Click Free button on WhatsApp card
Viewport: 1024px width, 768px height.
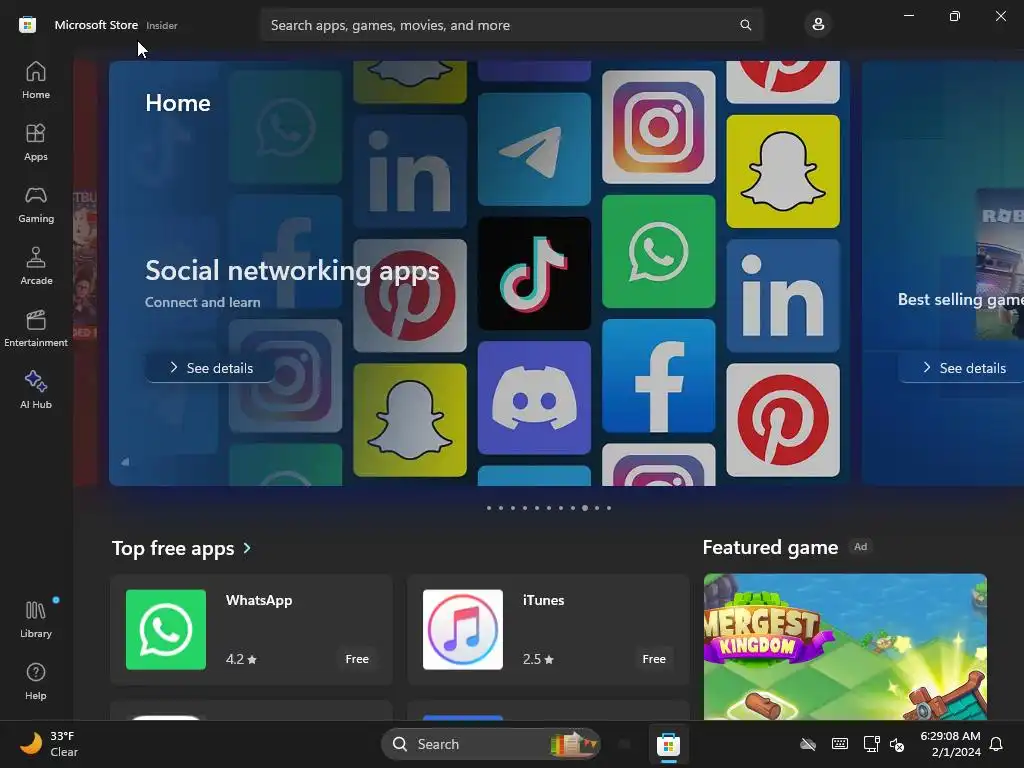(357, 659)
